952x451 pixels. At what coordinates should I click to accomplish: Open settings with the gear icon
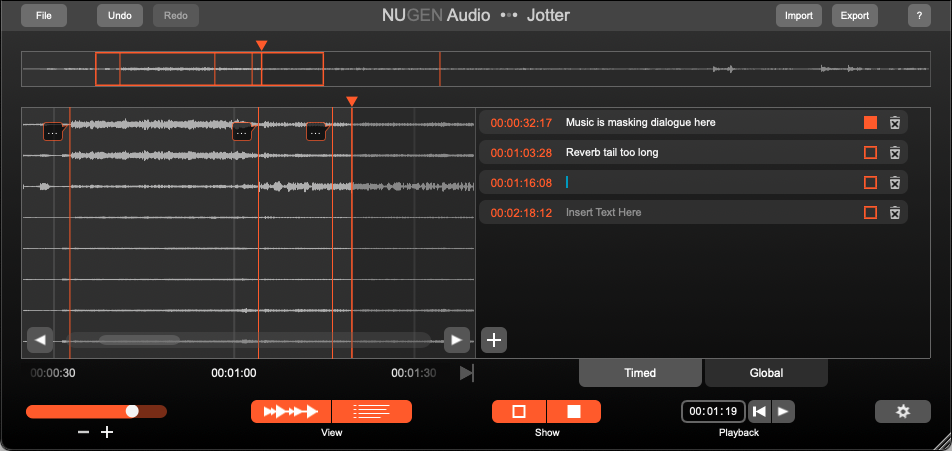click(x=903, y=411)
